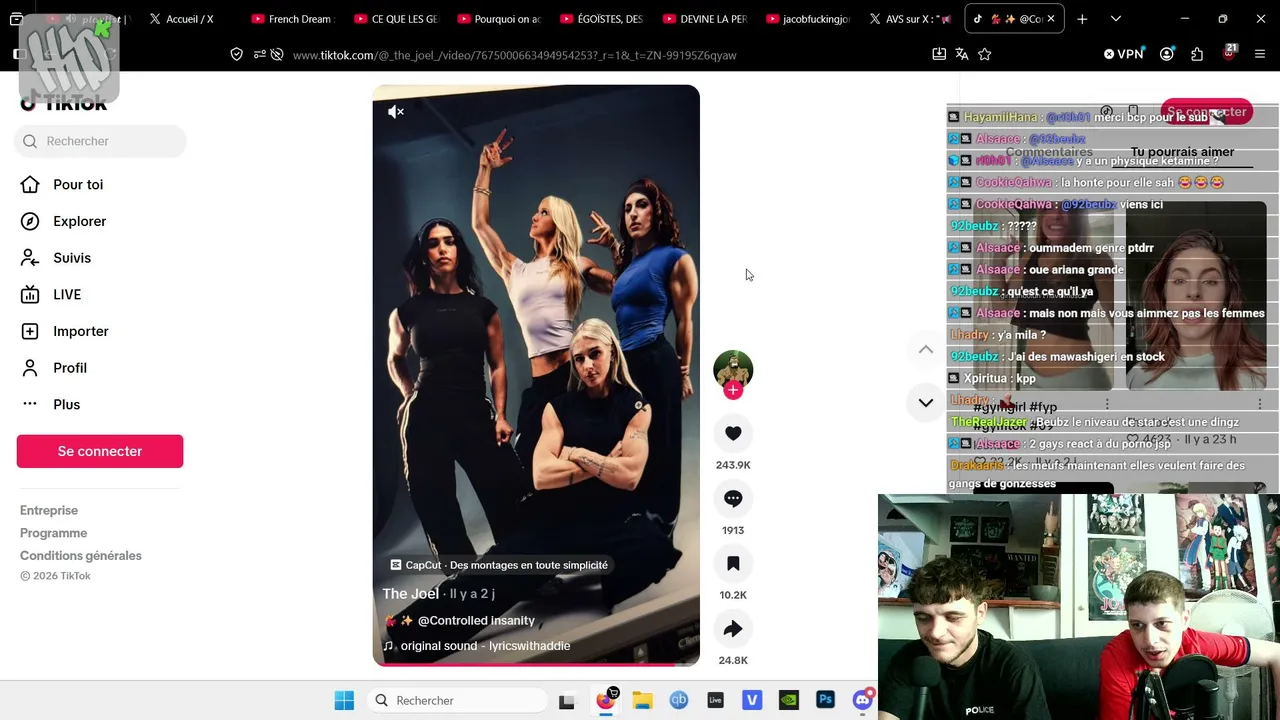Open the creator's avatar profile picture
Image resolution: width=1280 pixels, height=720 pixels.
733,368
